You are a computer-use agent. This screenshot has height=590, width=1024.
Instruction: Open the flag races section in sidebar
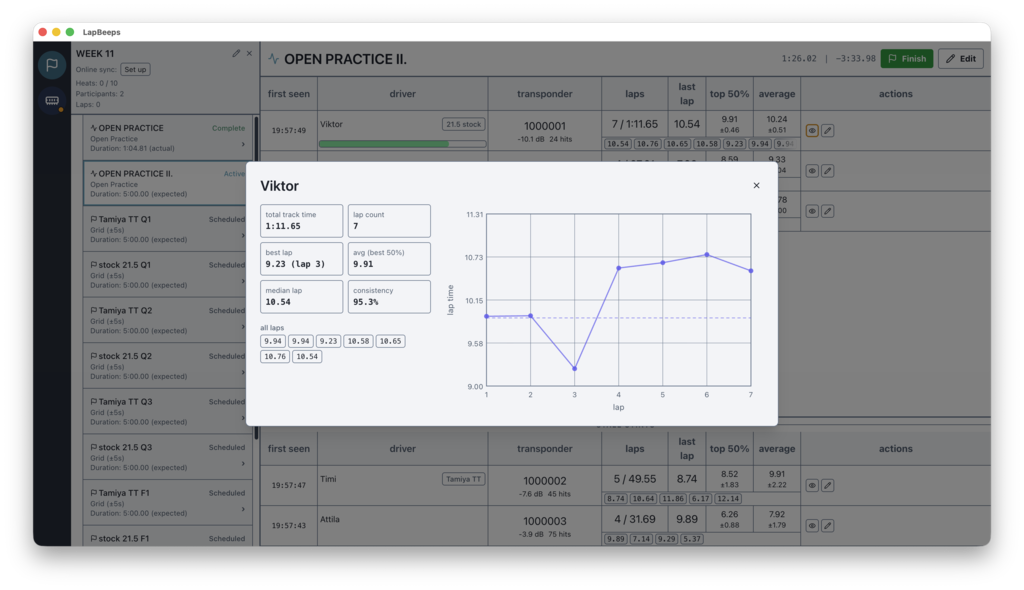click(x=52, y=65)
